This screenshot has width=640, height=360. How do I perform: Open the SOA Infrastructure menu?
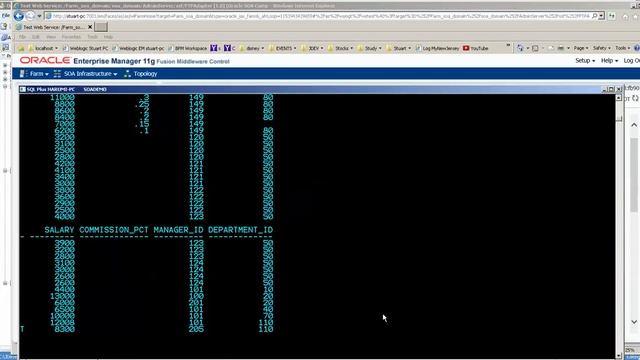pos(90,74)
